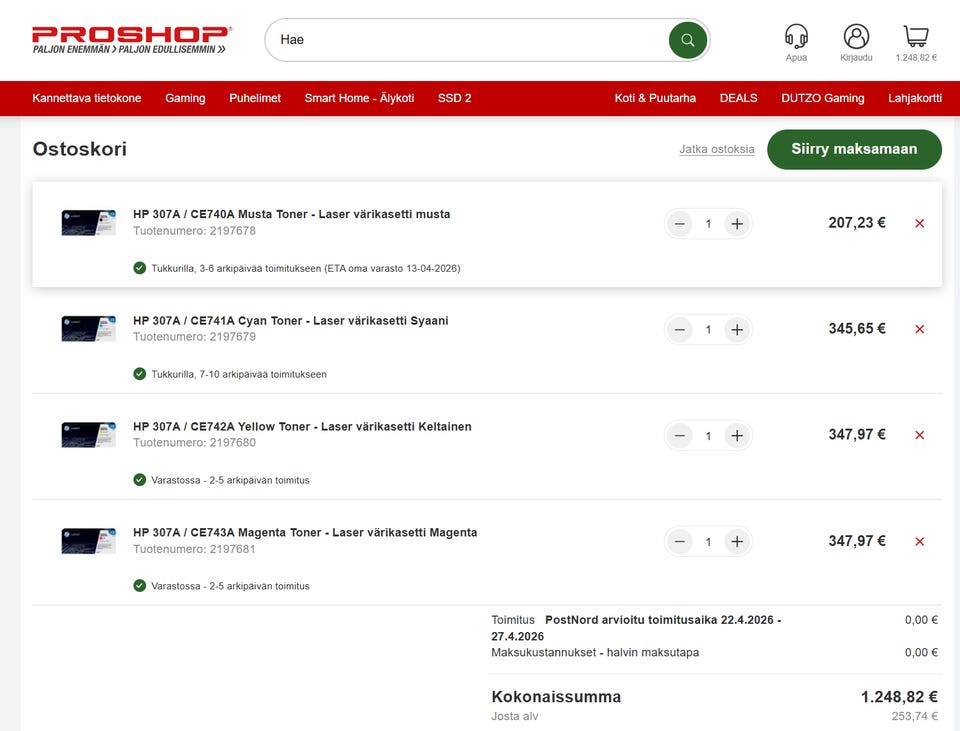Open CE740A Musta toner product thumbnail
This screenshot has height=731, width=960.
coord(88,223)
